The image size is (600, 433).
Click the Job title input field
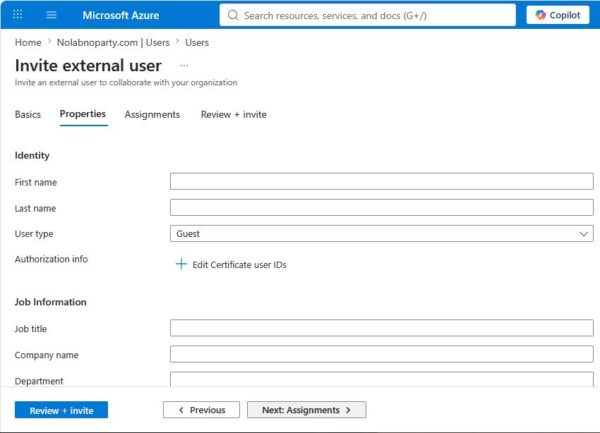(382, 328)
